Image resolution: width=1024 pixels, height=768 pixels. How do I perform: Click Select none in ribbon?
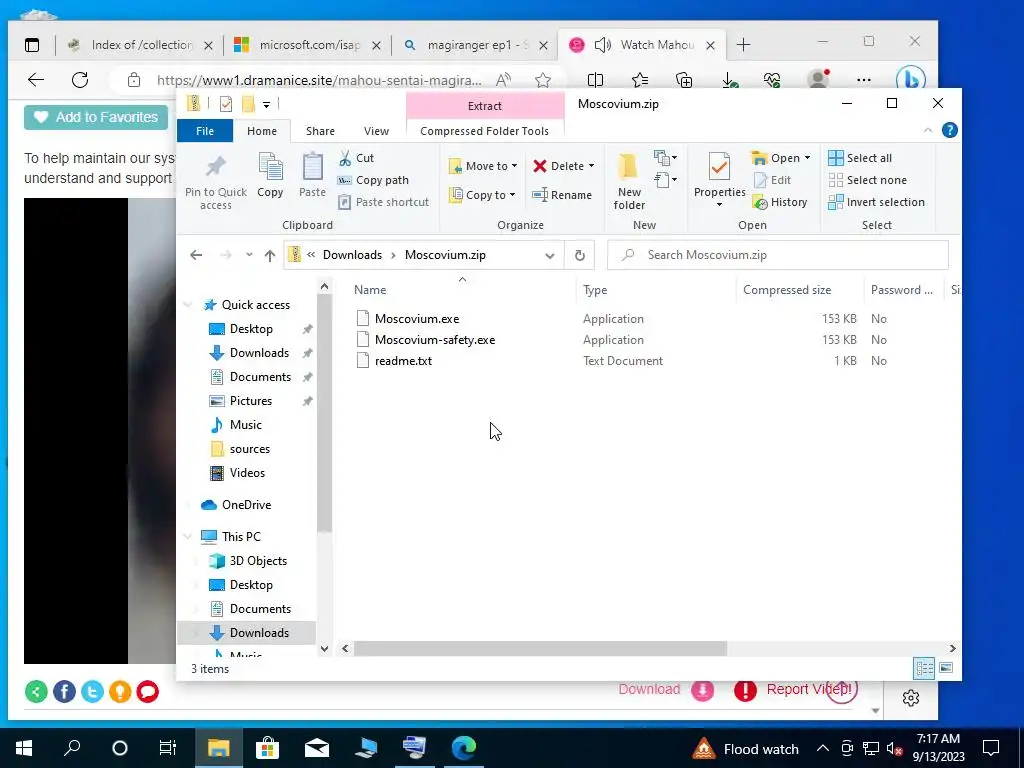pyautogui.click(x=867, y=180)
